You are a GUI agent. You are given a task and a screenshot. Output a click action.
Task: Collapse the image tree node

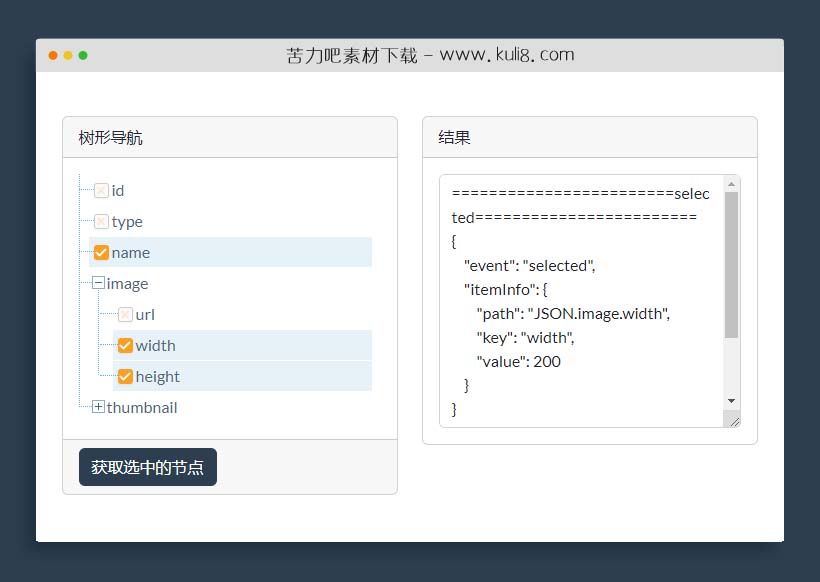pyautogui.click(x=98, y=284)
